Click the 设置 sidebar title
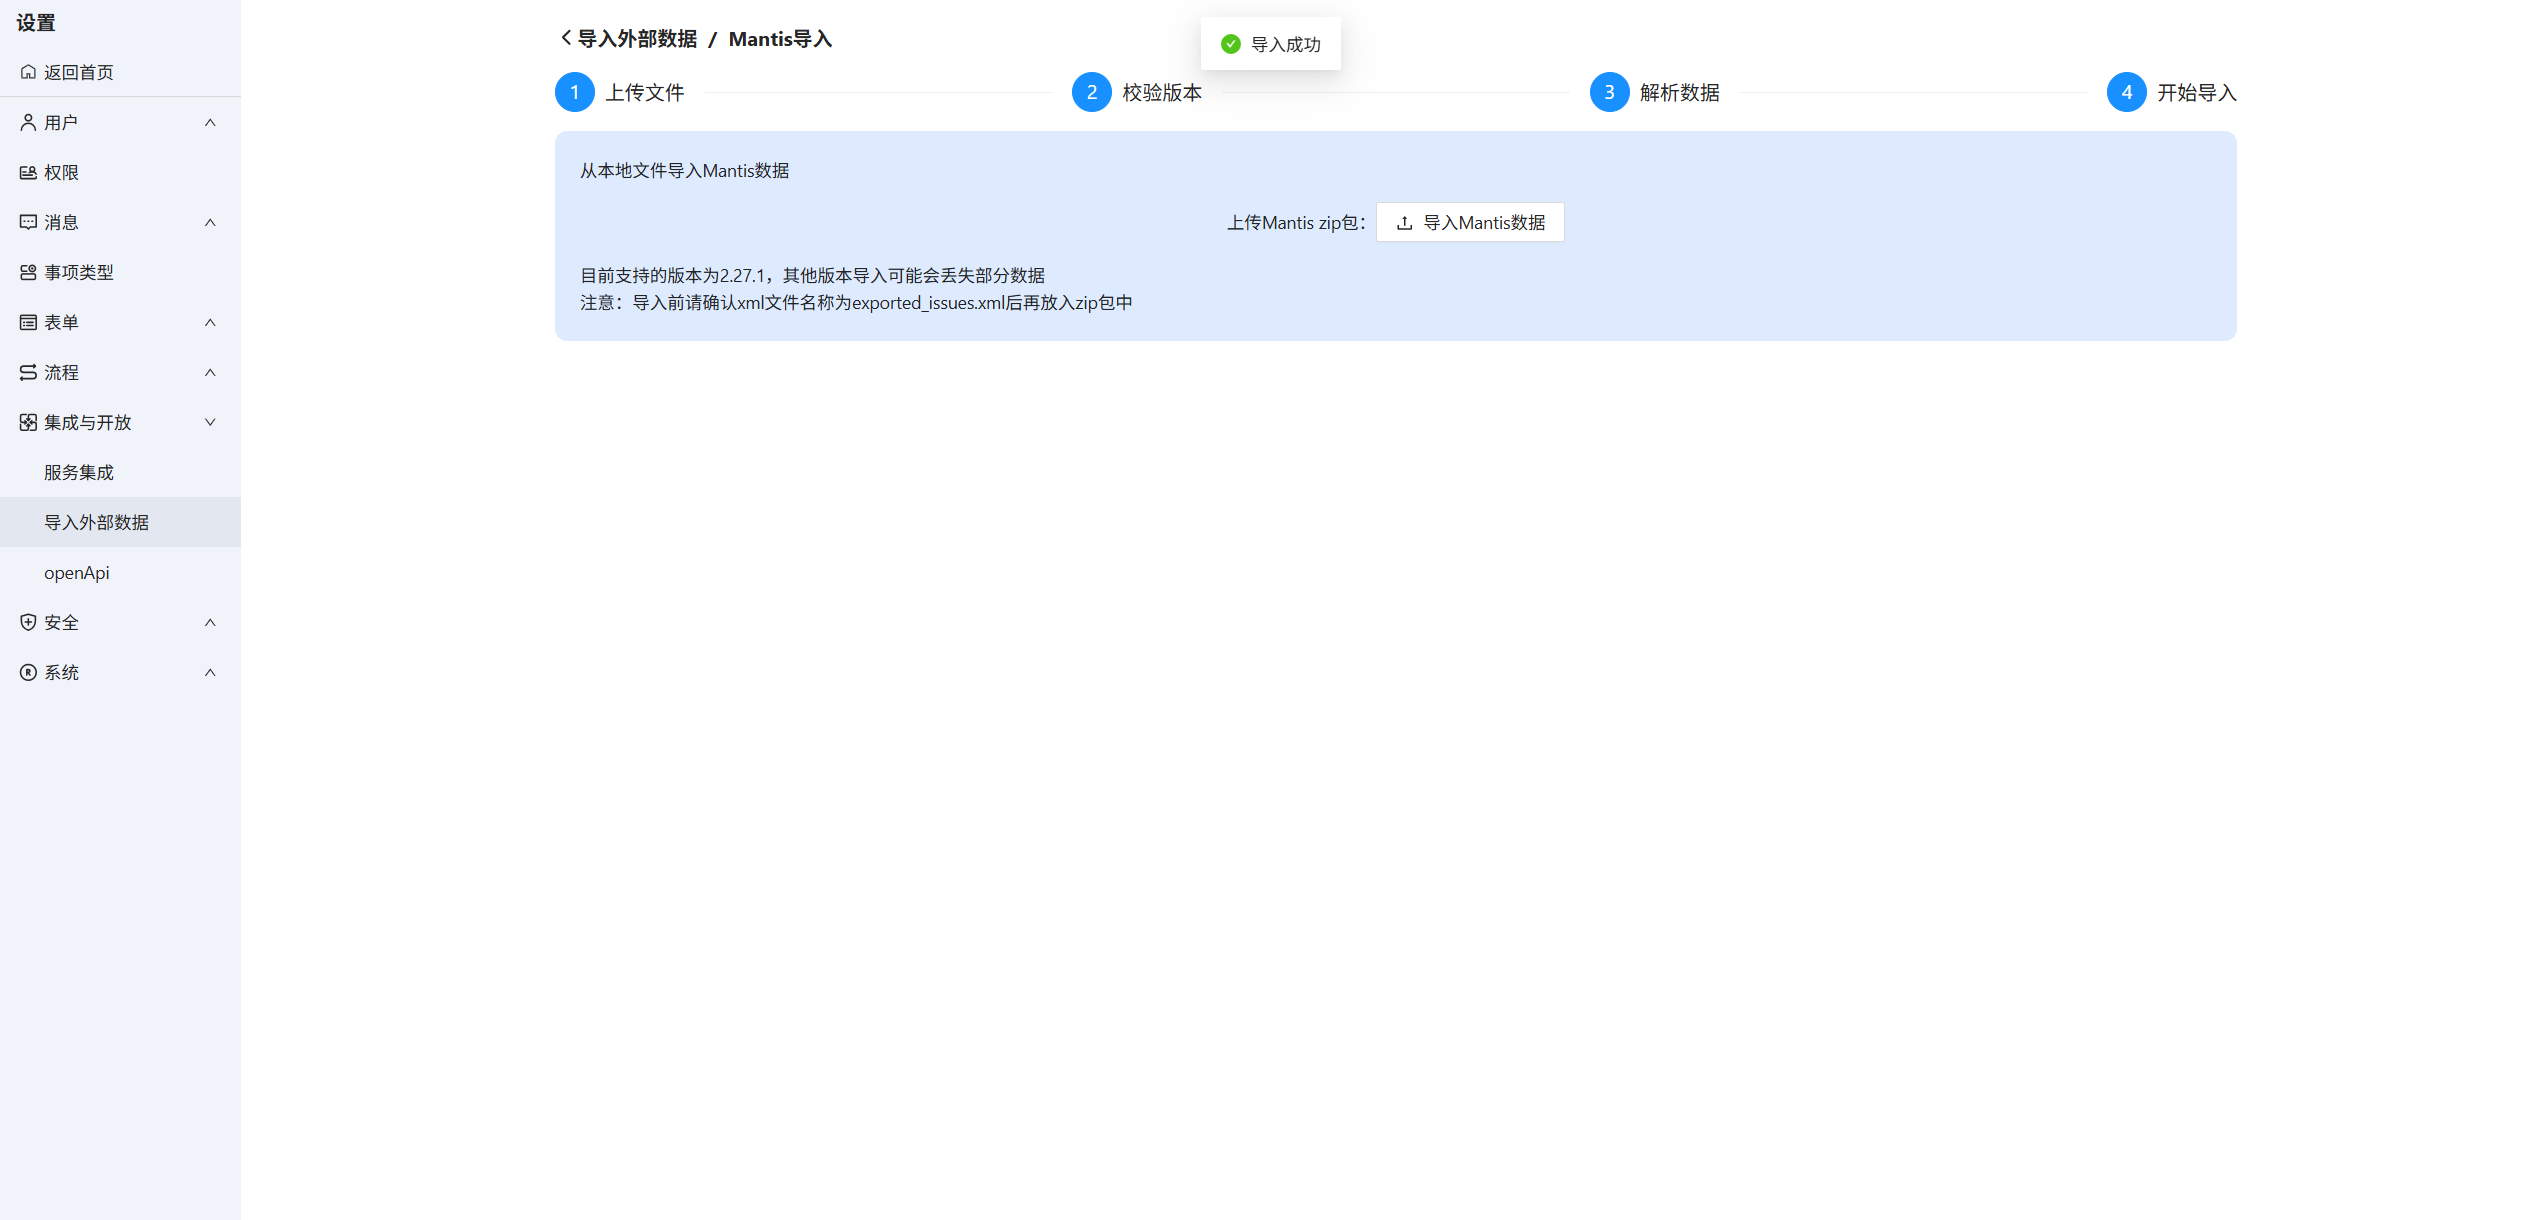This screenshot has width=2542, height=1220. point(36,22)
